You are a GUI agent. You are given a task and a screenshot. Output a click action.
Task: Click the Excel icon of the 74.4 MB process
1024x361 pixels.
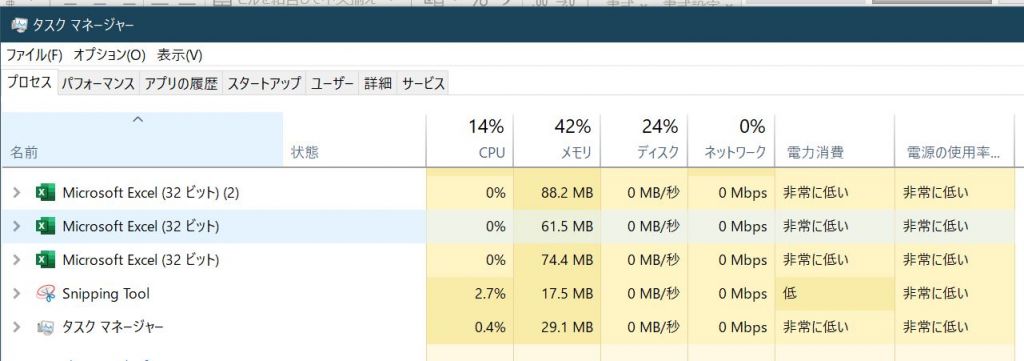tap(44, 260)
